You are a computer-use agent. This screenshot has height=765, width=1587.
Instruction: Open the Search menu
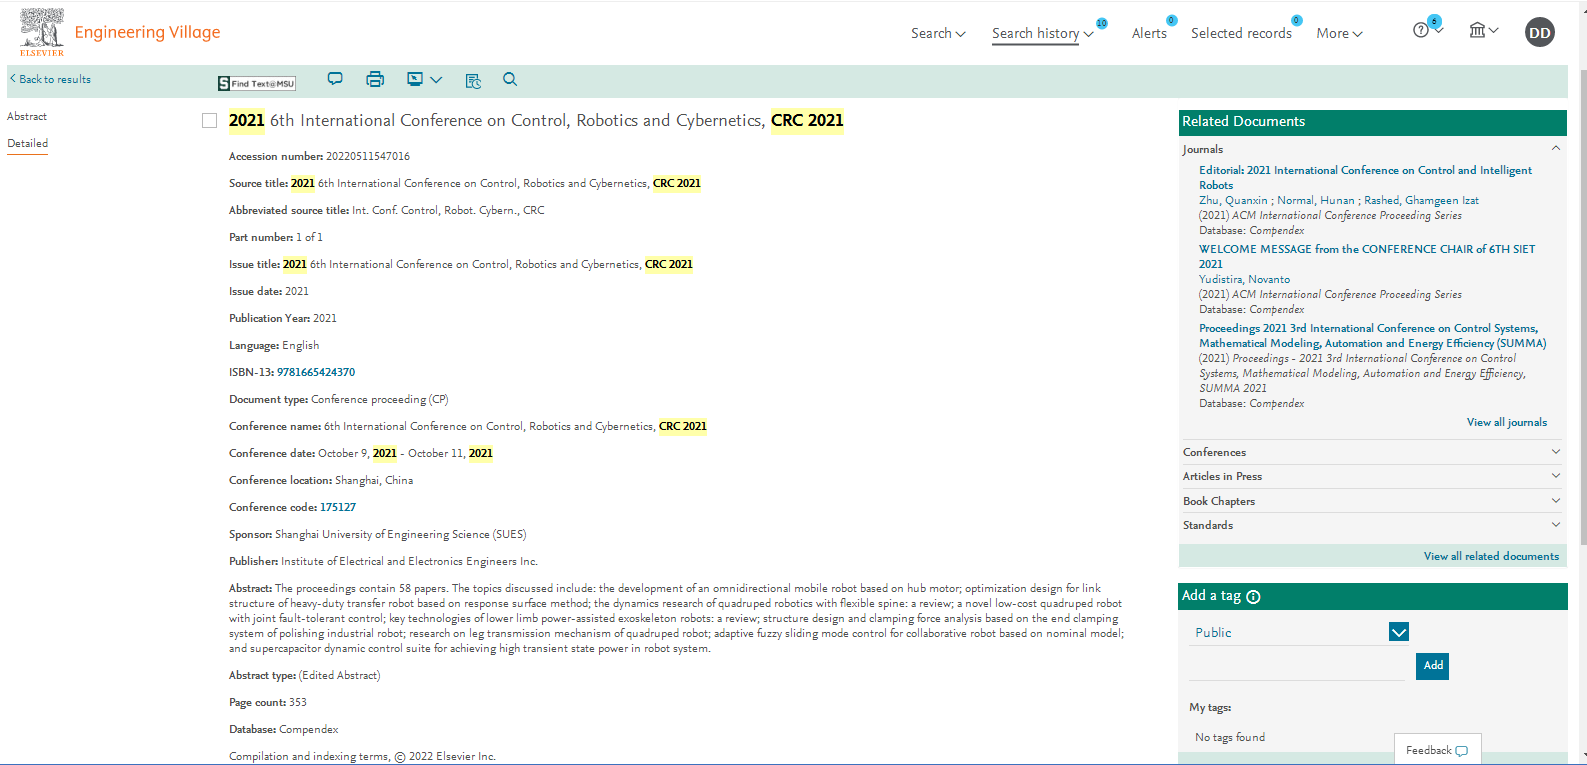pos(938,33)
